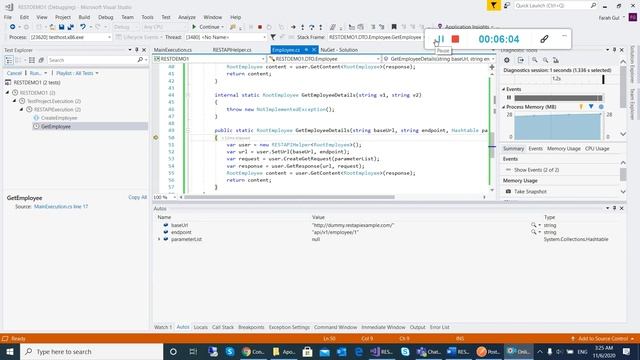Click the reset zoom icon in Diagnostic Tools
This screenshot has height=360, width=640.
click(x=556, y=60)
